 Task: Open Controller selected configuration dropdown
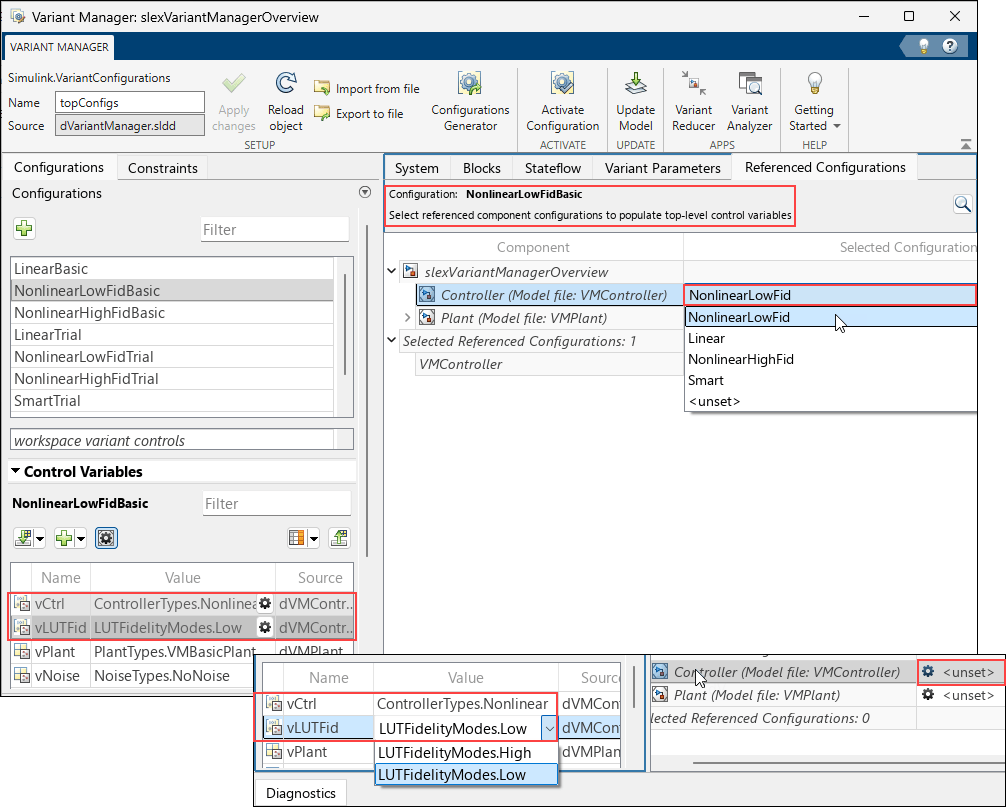coord(831,295)
